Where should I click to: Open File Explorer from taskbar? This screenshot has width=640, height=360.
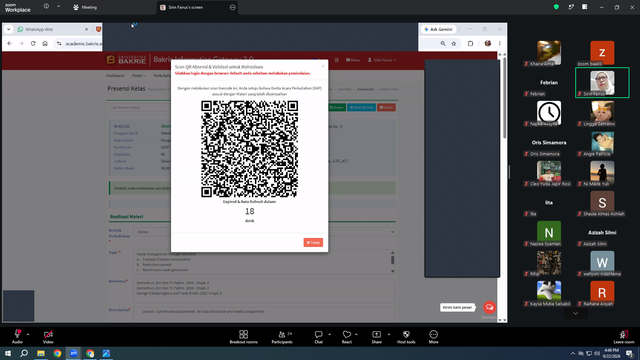[x=41, y=353]
